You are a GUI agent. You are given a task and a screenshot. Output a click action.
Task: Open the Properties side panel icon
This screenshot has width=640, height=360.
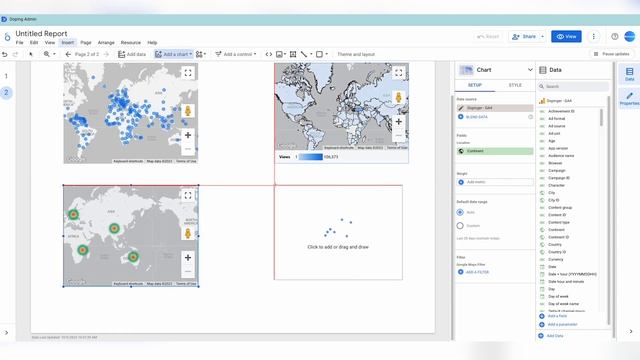629,98
